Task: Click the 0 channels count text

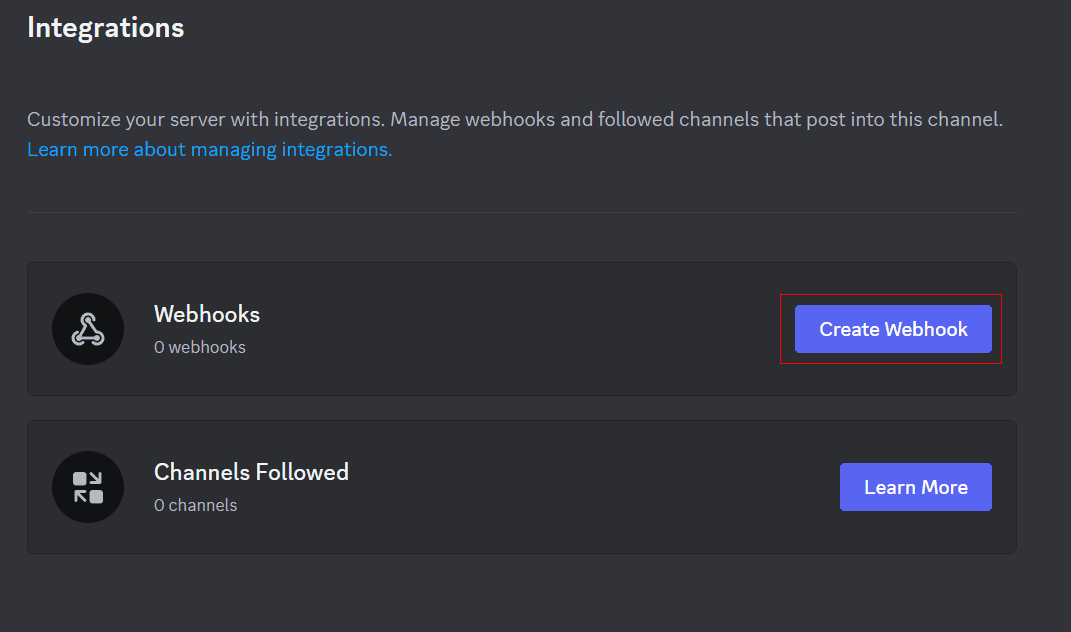Action: click(195, 505)
